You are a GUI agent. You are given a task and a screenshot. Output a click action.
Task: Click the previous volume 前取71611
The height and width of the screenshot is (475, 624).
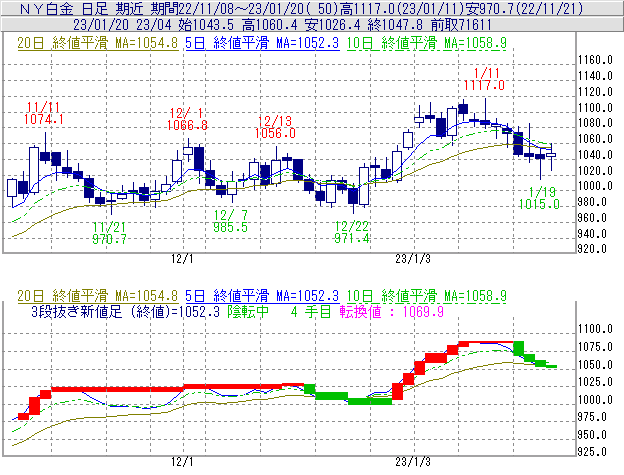(461, 25)
